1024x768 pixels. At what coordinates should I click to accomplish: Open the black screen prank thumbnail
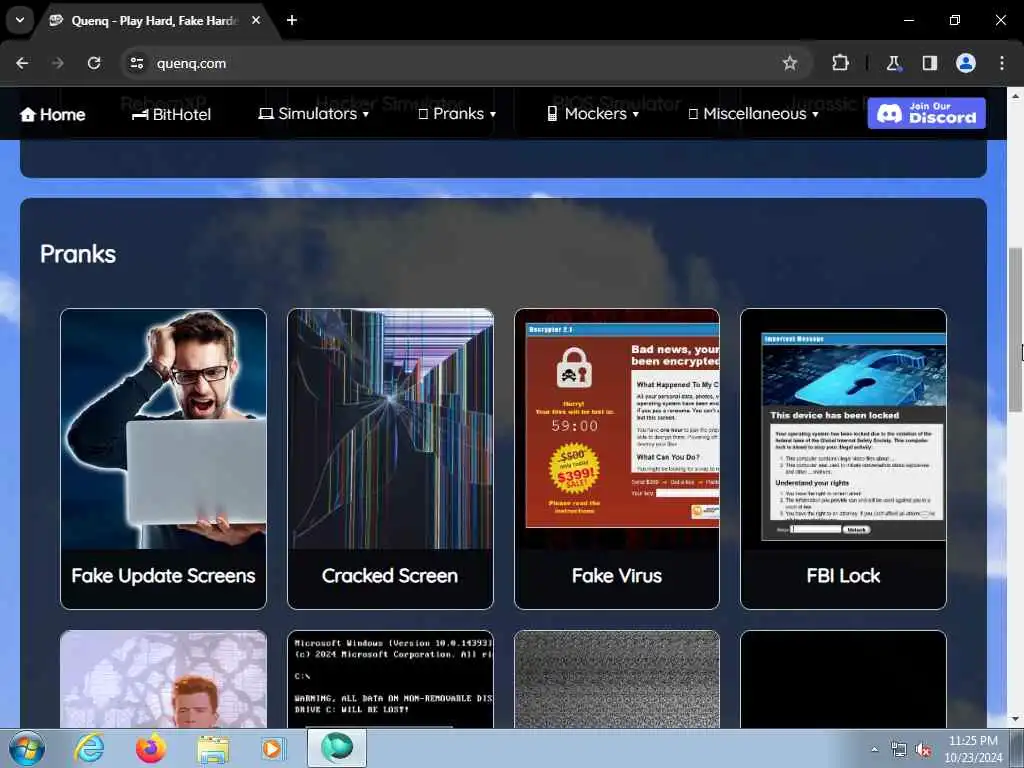[x=843, y=679]
